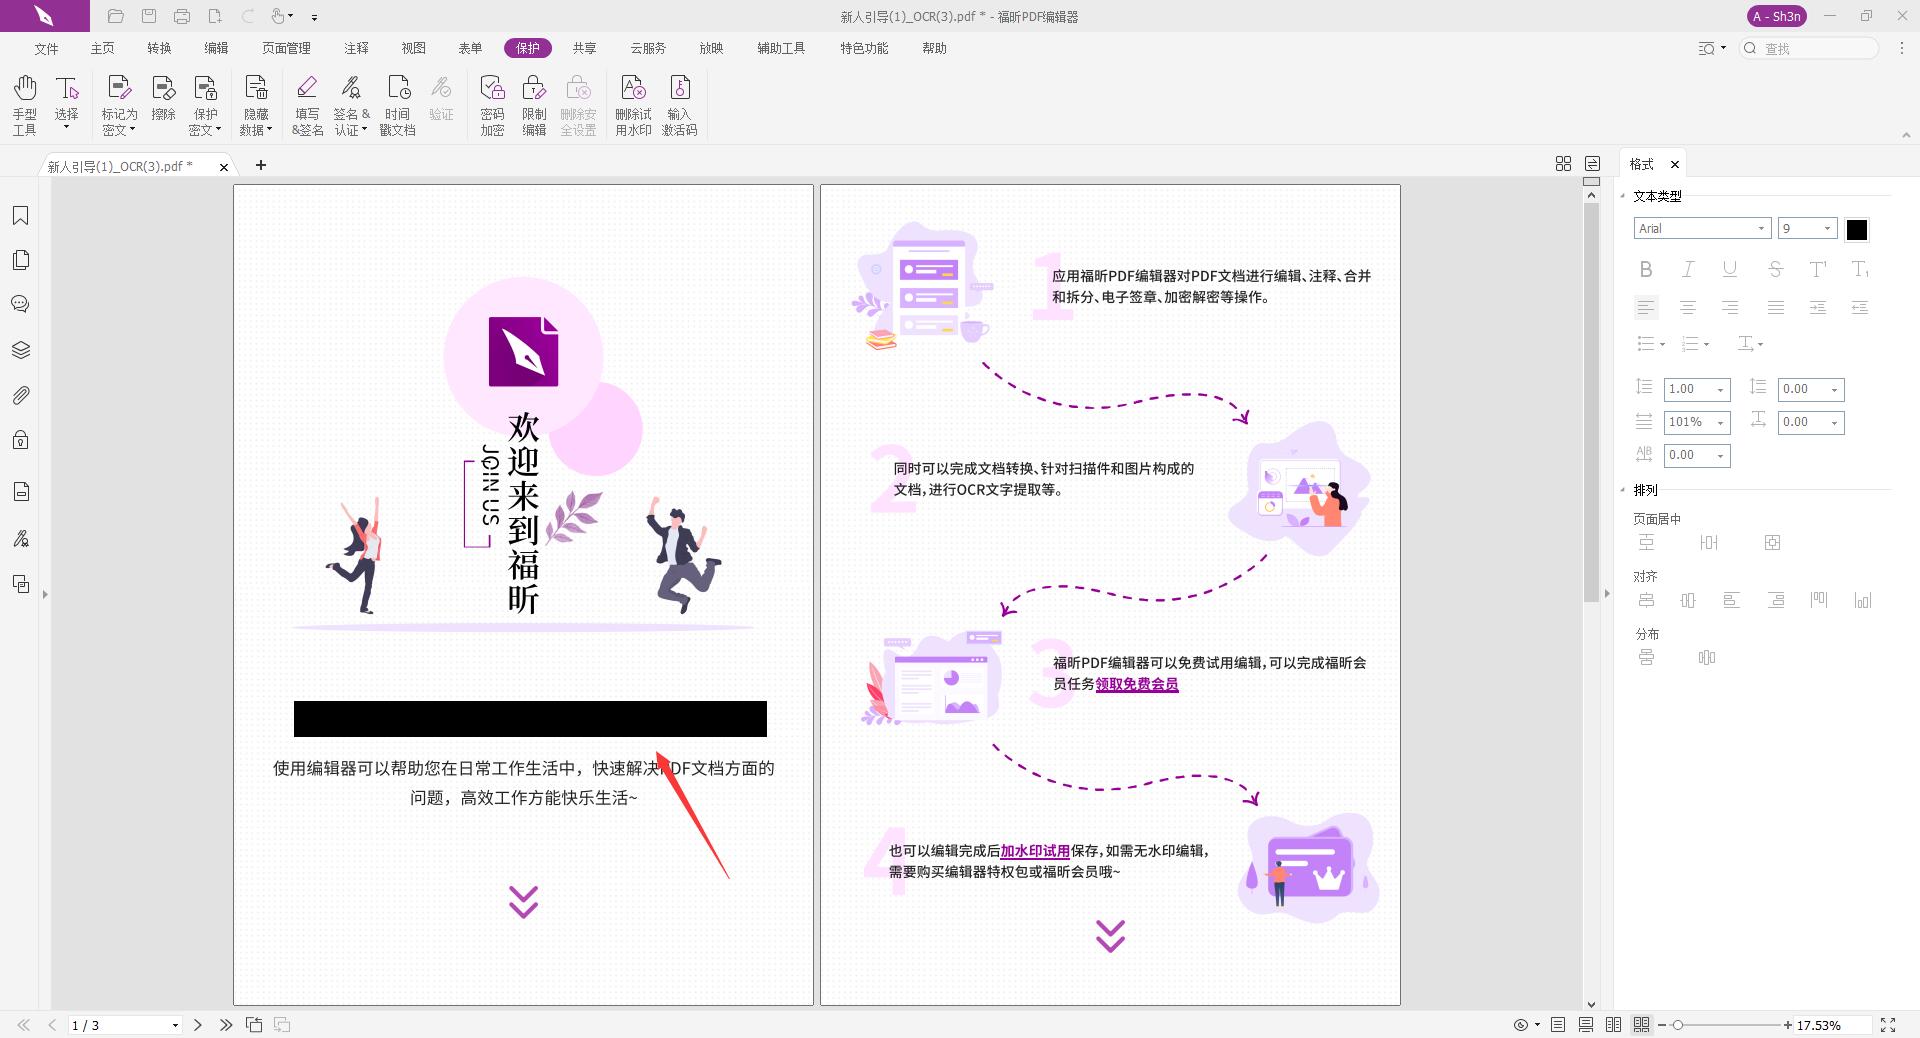Open the text color swatch picker
The width and height of the screenshot is (1920, 1038).
[x=1857, y=229]
